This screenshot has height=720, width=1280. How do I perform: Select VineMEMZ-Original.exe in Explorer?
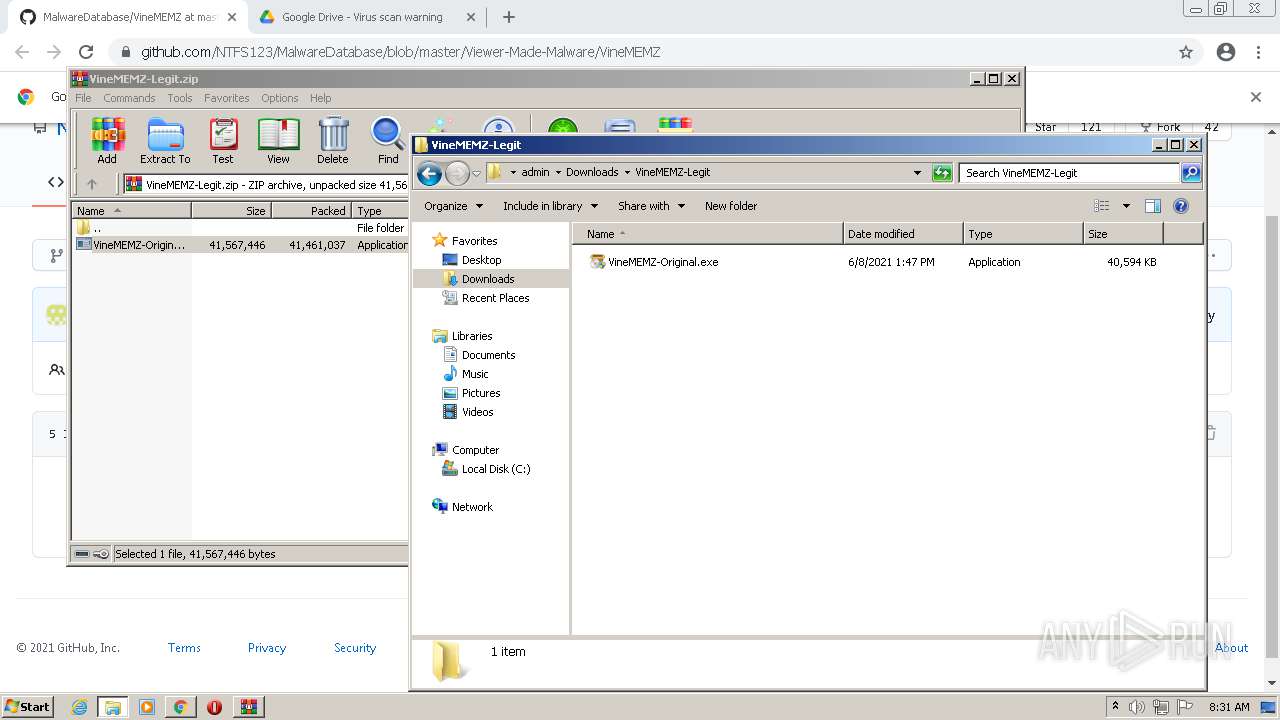click(x=663, y=262)
